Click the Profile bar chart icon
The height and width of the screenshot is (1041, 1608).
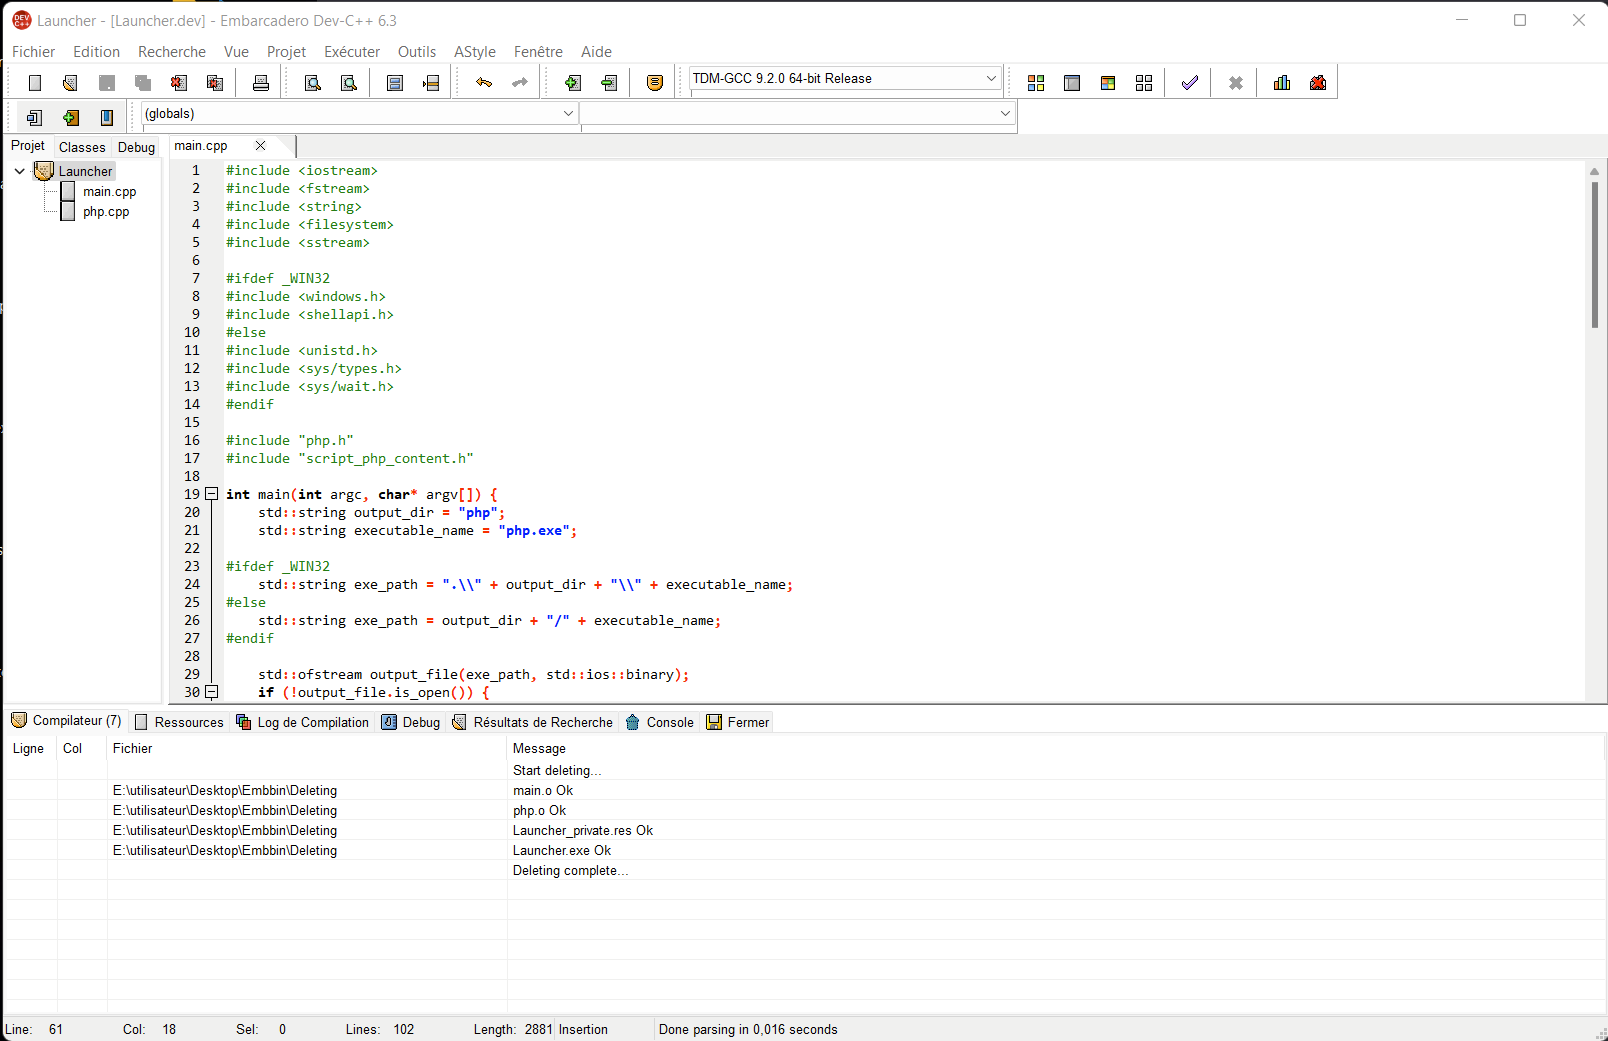click(x=1282, y=83)
